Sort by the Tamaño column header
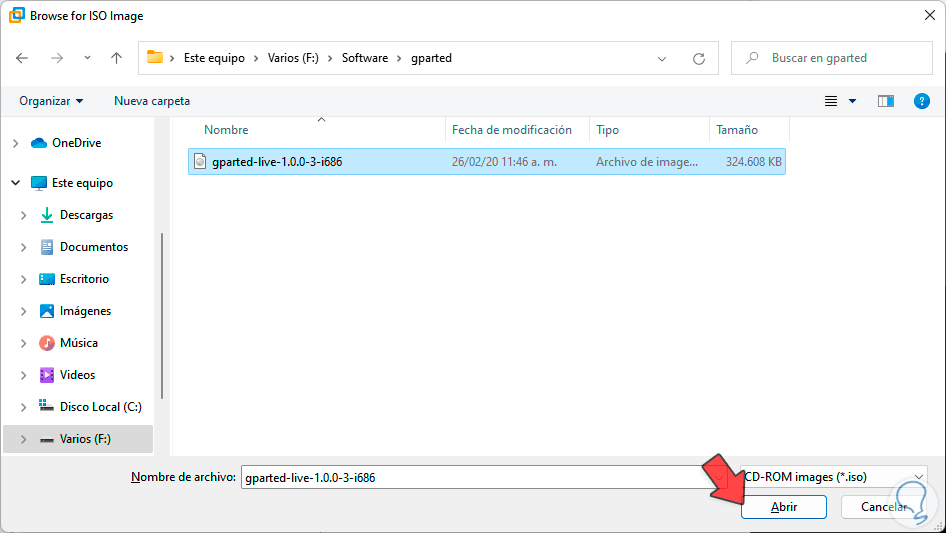The width and height of the screenshot is (946, 533). (737, 130)
